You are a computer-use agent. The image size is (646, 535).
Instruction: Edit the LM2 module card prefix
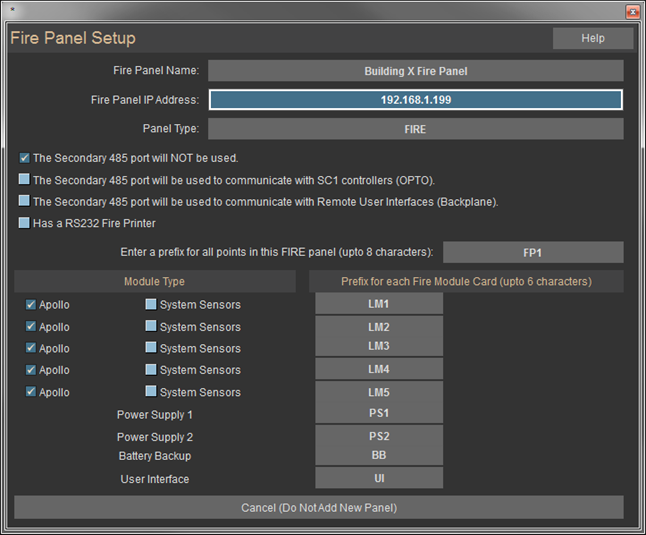[379, 327]
